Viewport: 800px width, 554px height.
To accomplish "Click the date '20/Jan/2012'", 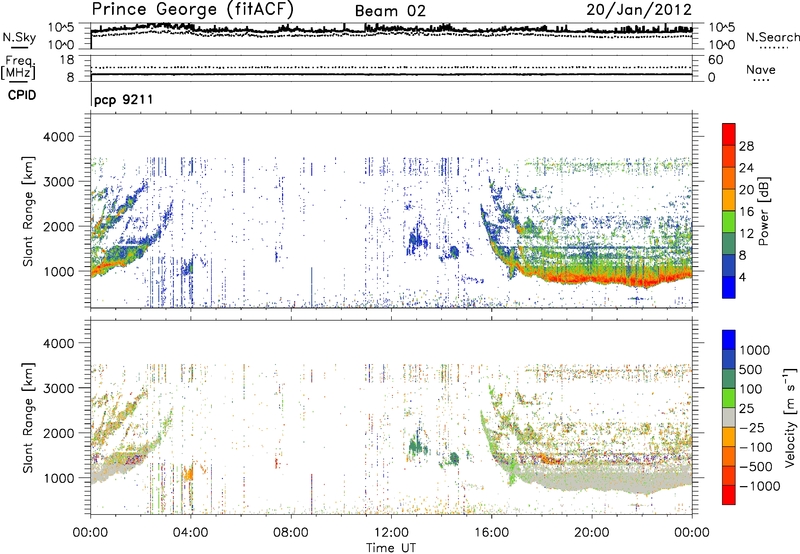I will [x=639, y=10].
